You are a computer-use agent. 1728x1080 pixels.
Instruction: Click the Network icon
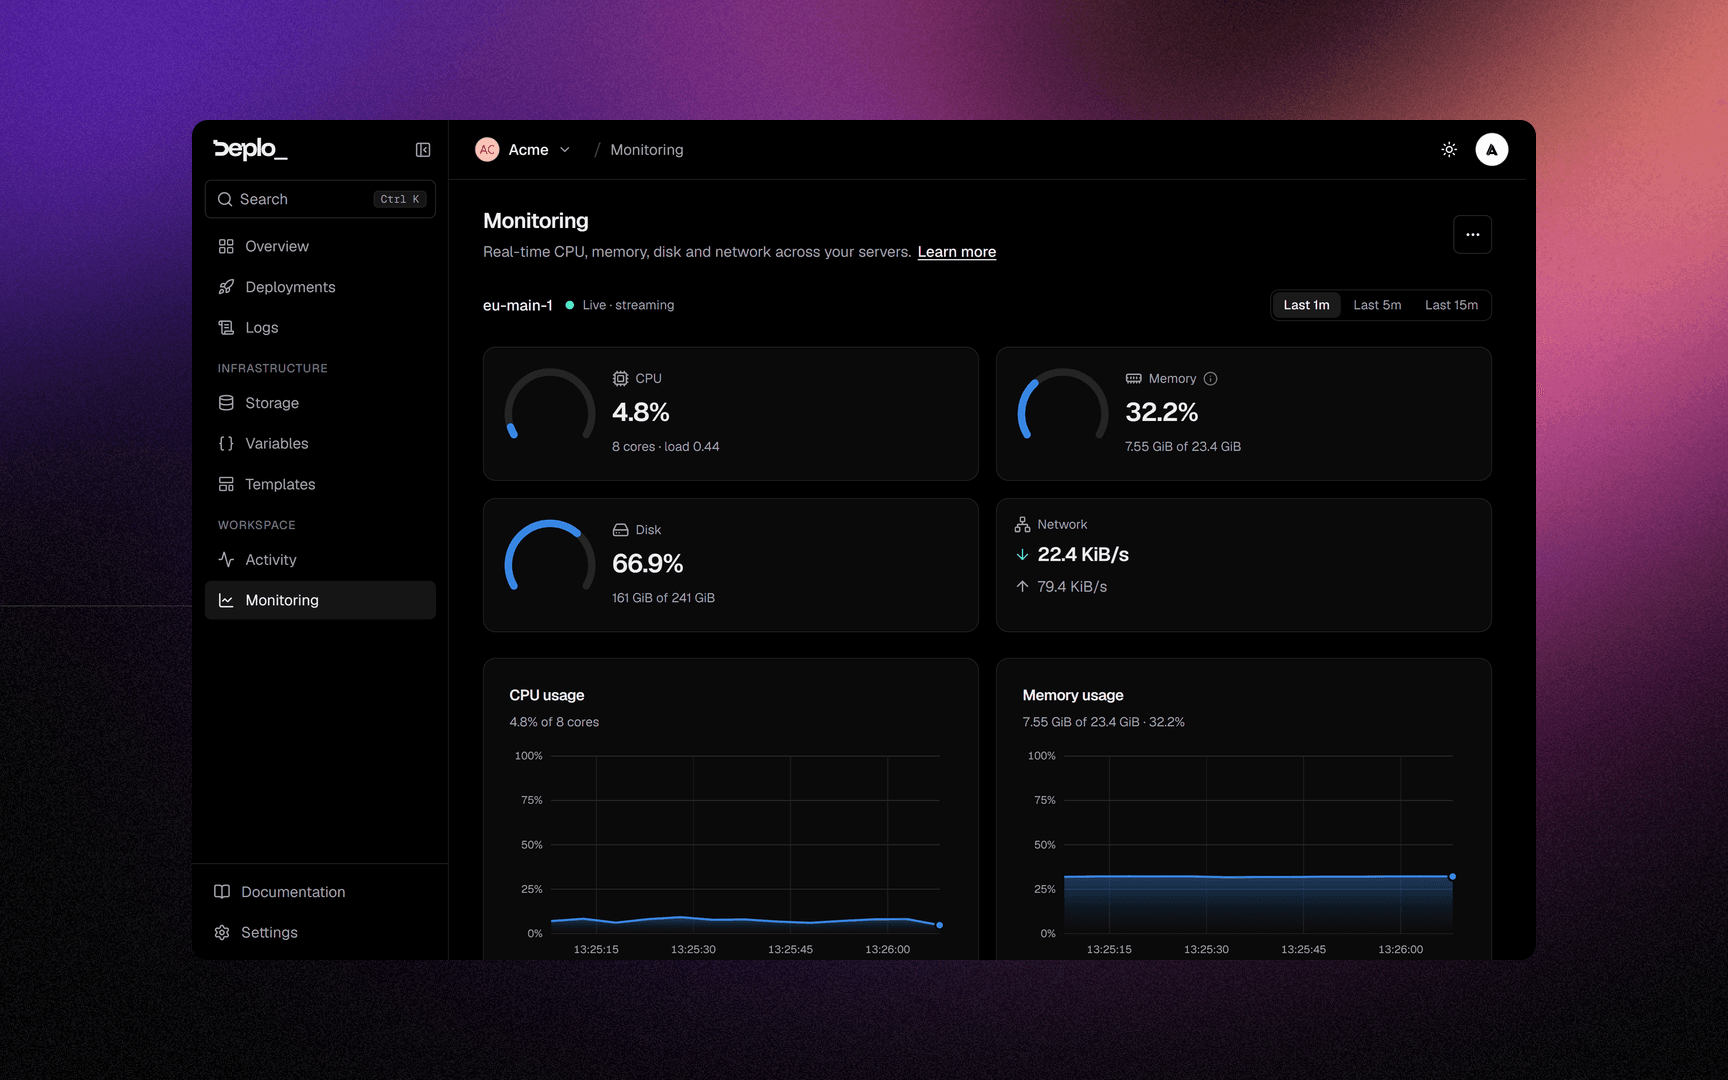tap(1022, 525)
